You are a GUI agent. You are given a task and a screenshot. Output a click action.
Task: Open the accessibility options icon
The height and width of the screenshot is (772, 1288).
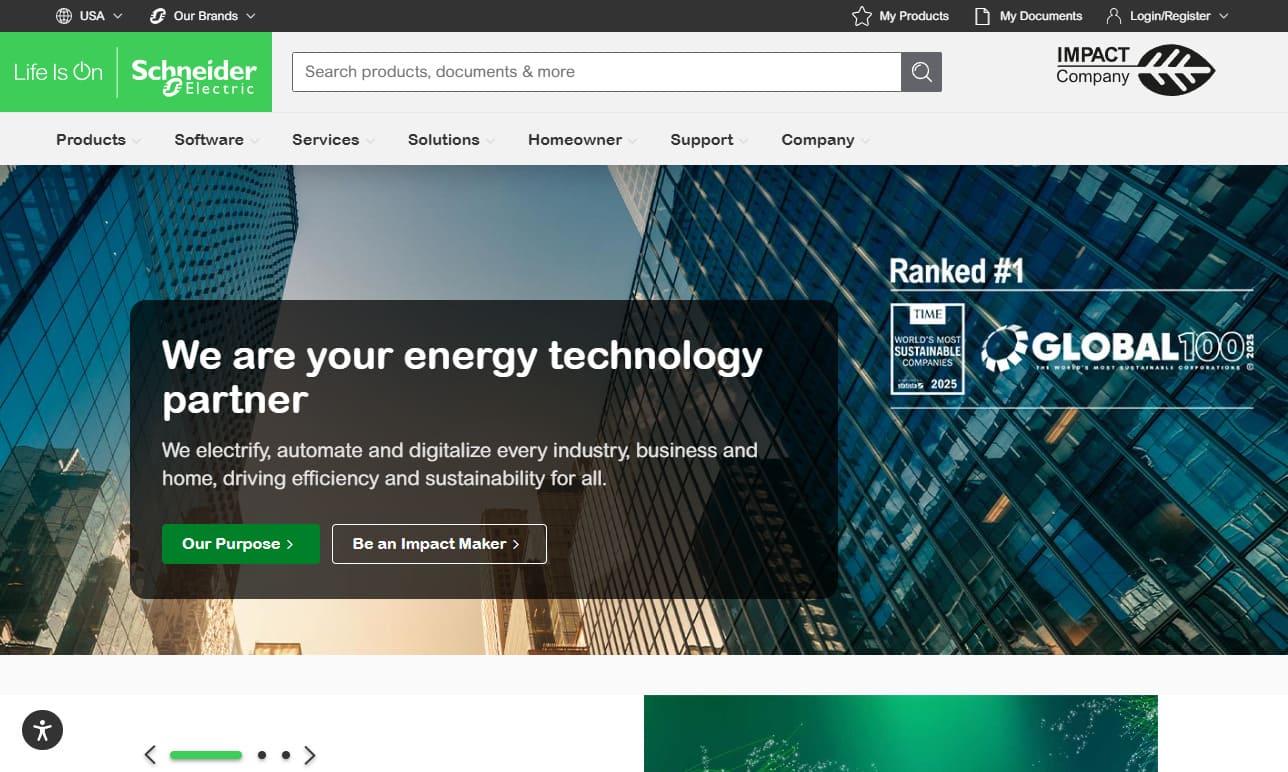pyautogui.click(x=42, y=730)
